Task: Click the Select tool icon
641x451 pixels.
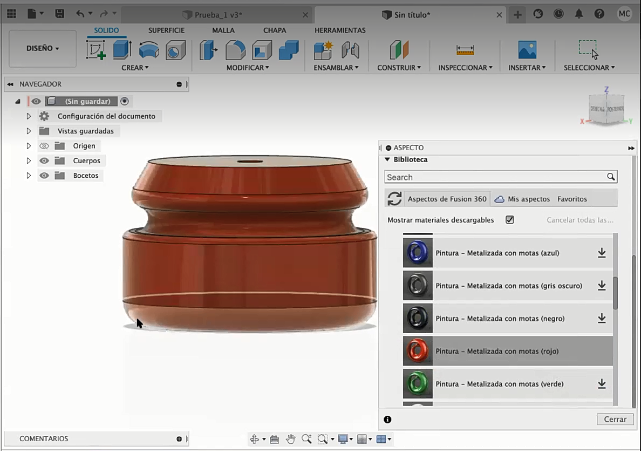Action: click(589, 49)
